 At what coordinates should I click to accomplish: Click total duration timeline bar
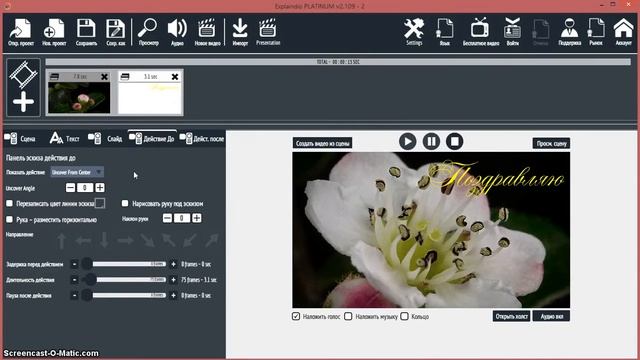pos(338,62)
